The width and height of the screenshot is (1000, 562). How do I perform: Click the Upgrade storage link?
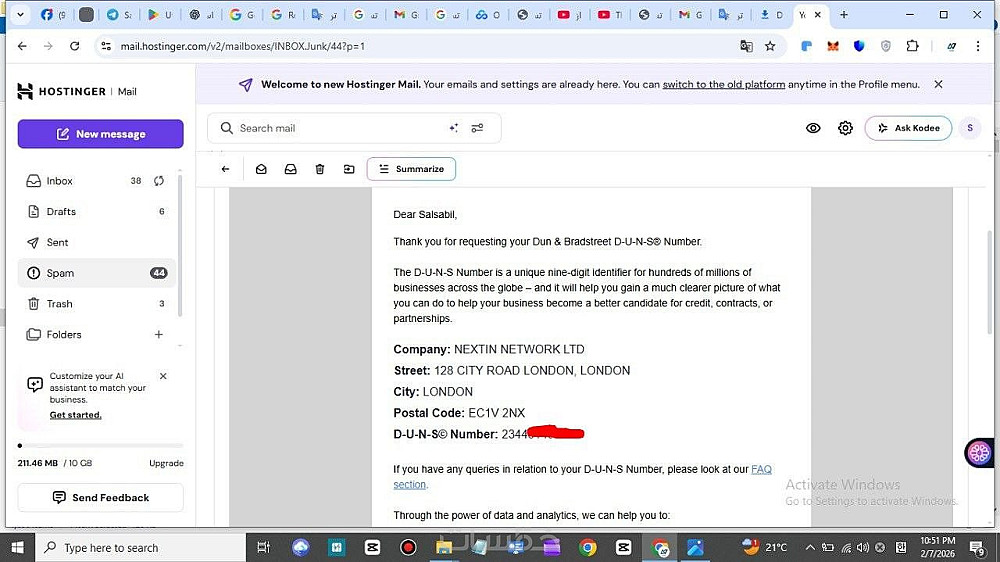(x=166, y=463)
